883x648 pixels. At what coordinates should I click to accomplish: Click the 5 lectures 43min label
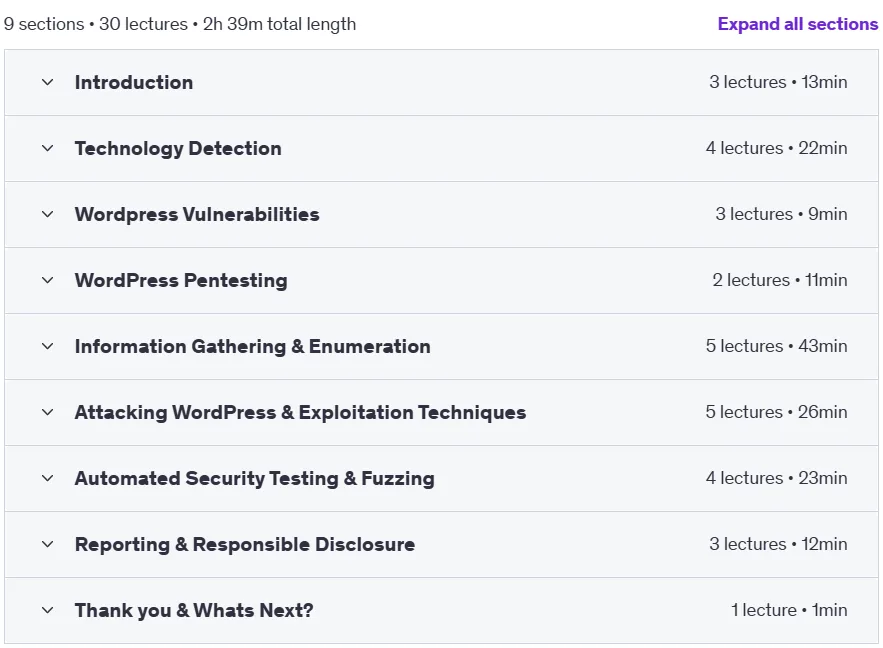click(x=777, y=346)
